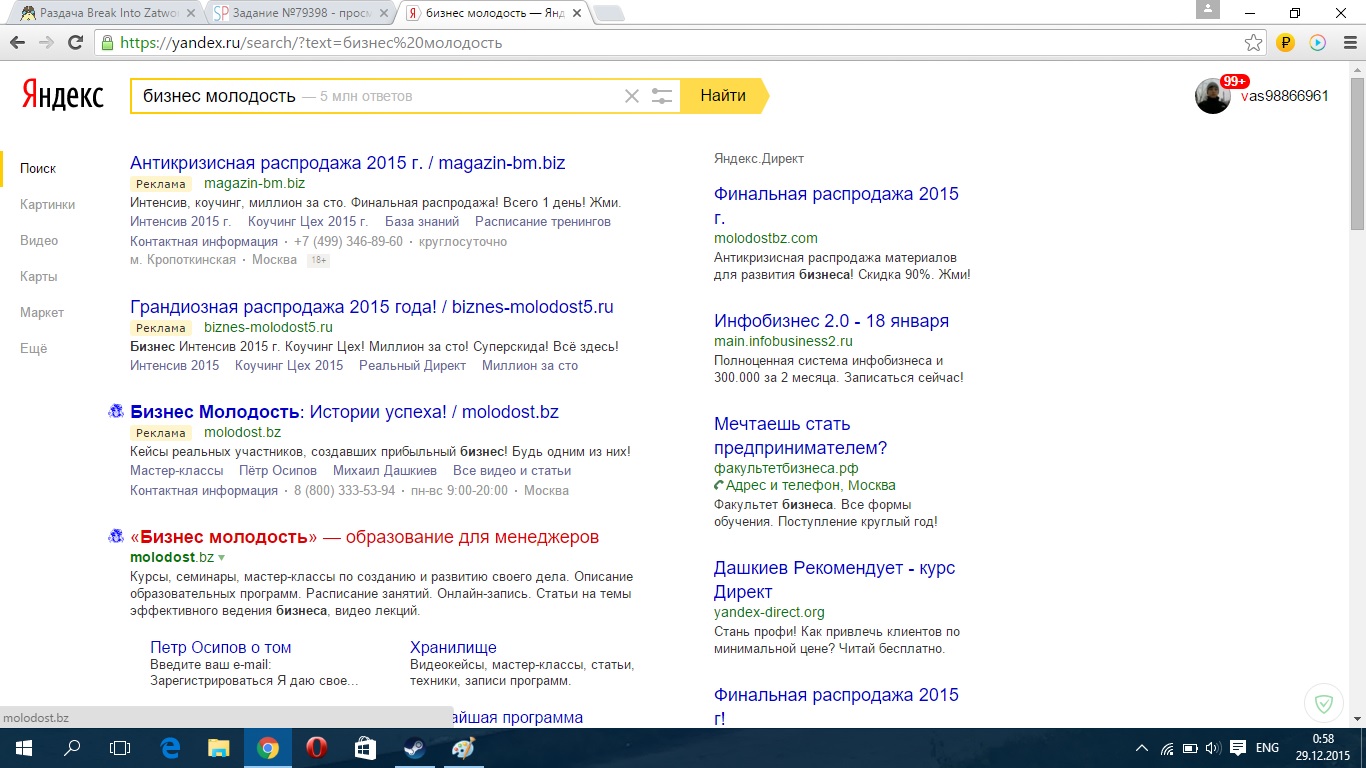Open the yellow P extension icon
The width and height of the screenshot is (1366, 768).
coord(1287,43)
